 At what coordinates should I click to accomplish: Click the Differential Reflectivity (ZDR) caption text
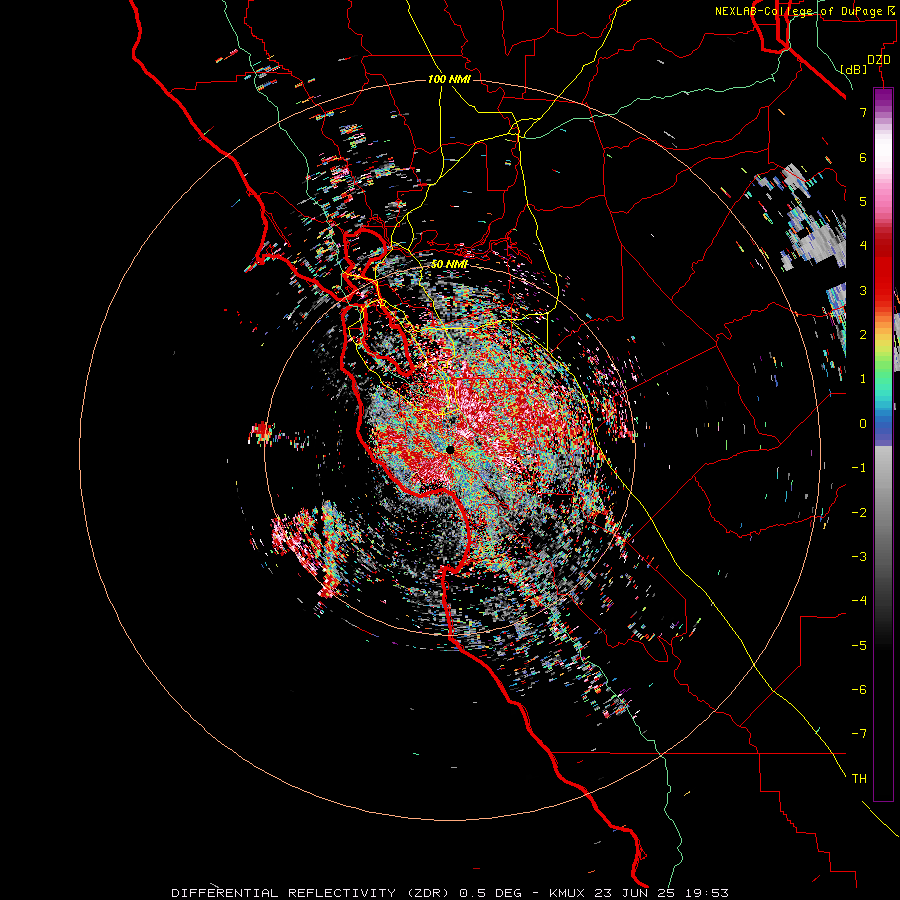450,893
